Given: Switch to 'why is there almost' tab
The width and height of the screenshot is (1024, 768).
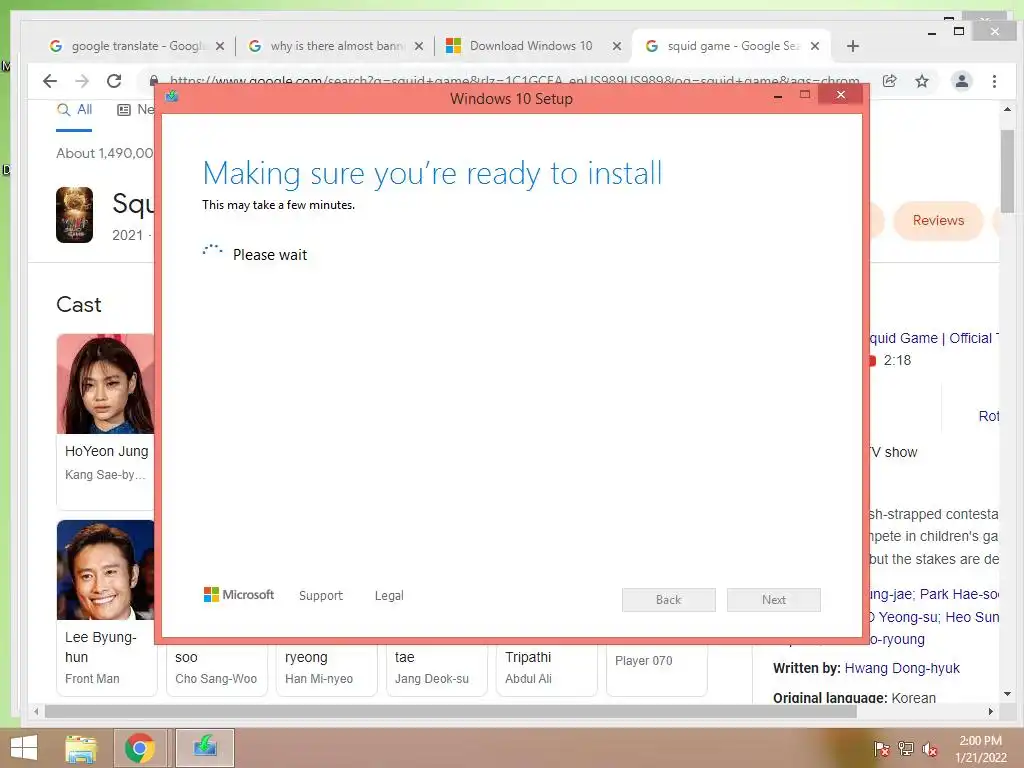Looking at the screenshot, I should (336, 46).
